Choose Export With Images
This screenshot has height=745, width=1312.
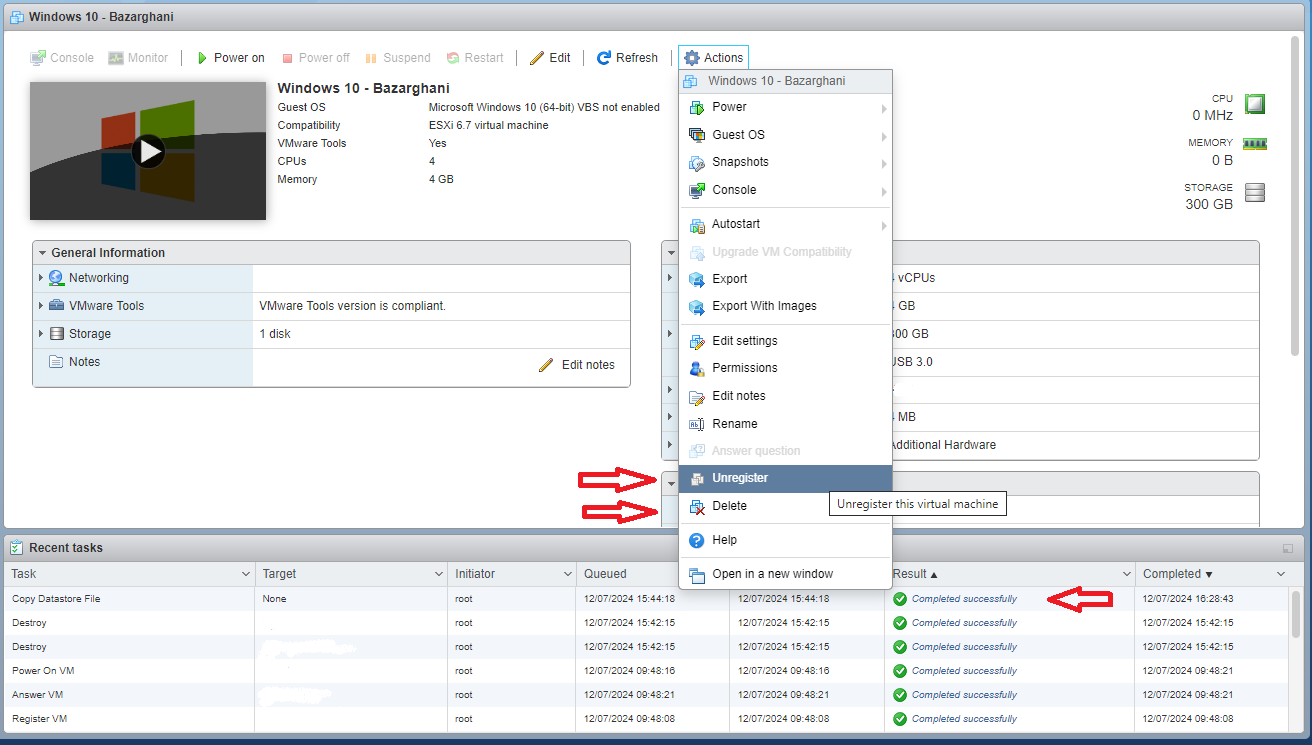(x=785, y=306)
